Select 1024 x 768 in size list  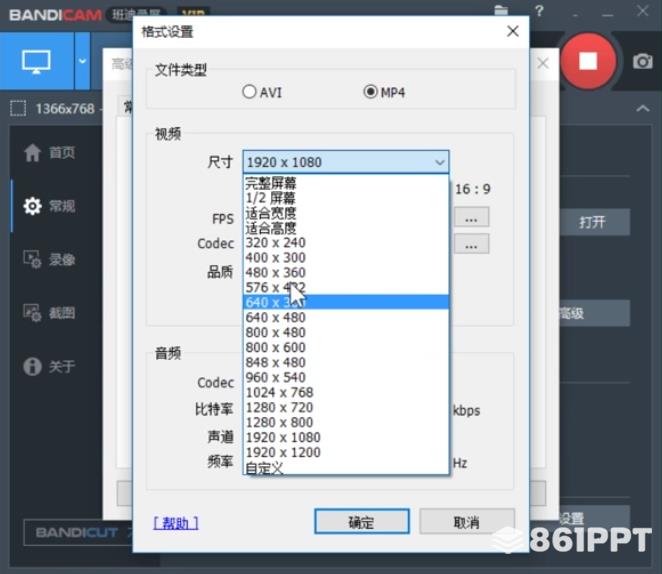(346, 393)
